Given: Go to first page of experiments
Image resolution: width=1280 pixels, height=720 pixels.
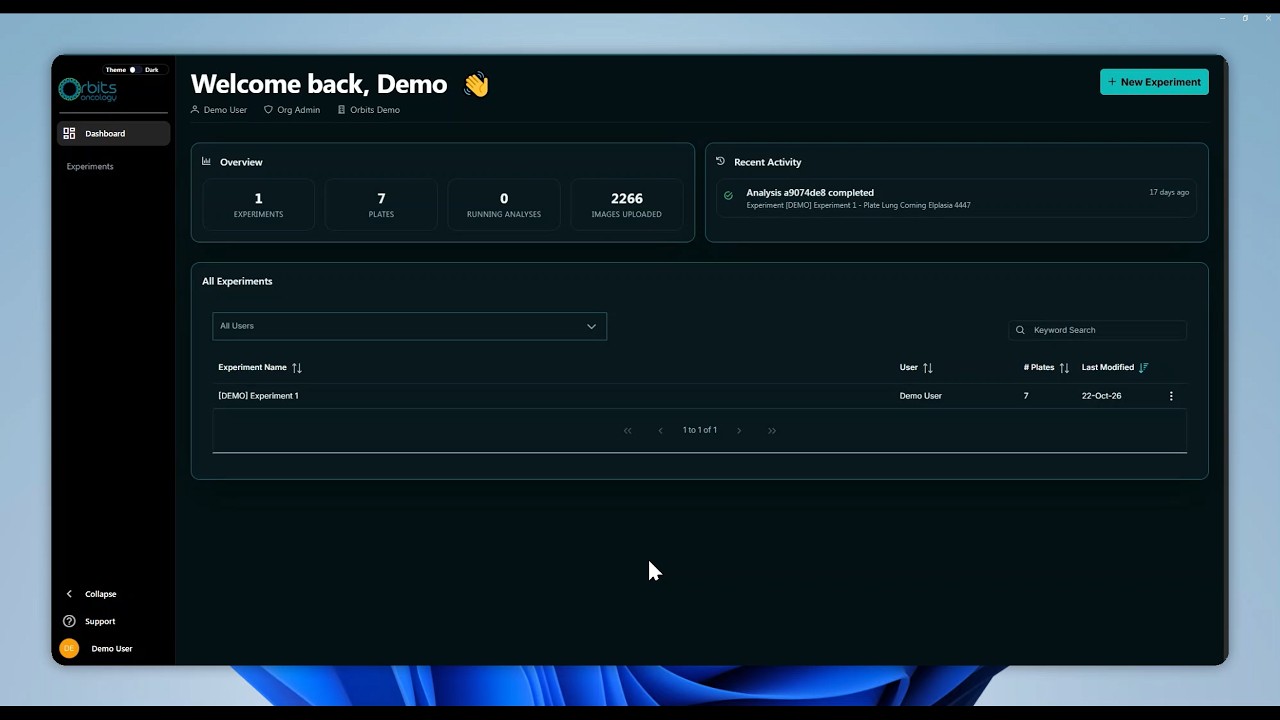Looking at the screenshot, I should (628, 430).
